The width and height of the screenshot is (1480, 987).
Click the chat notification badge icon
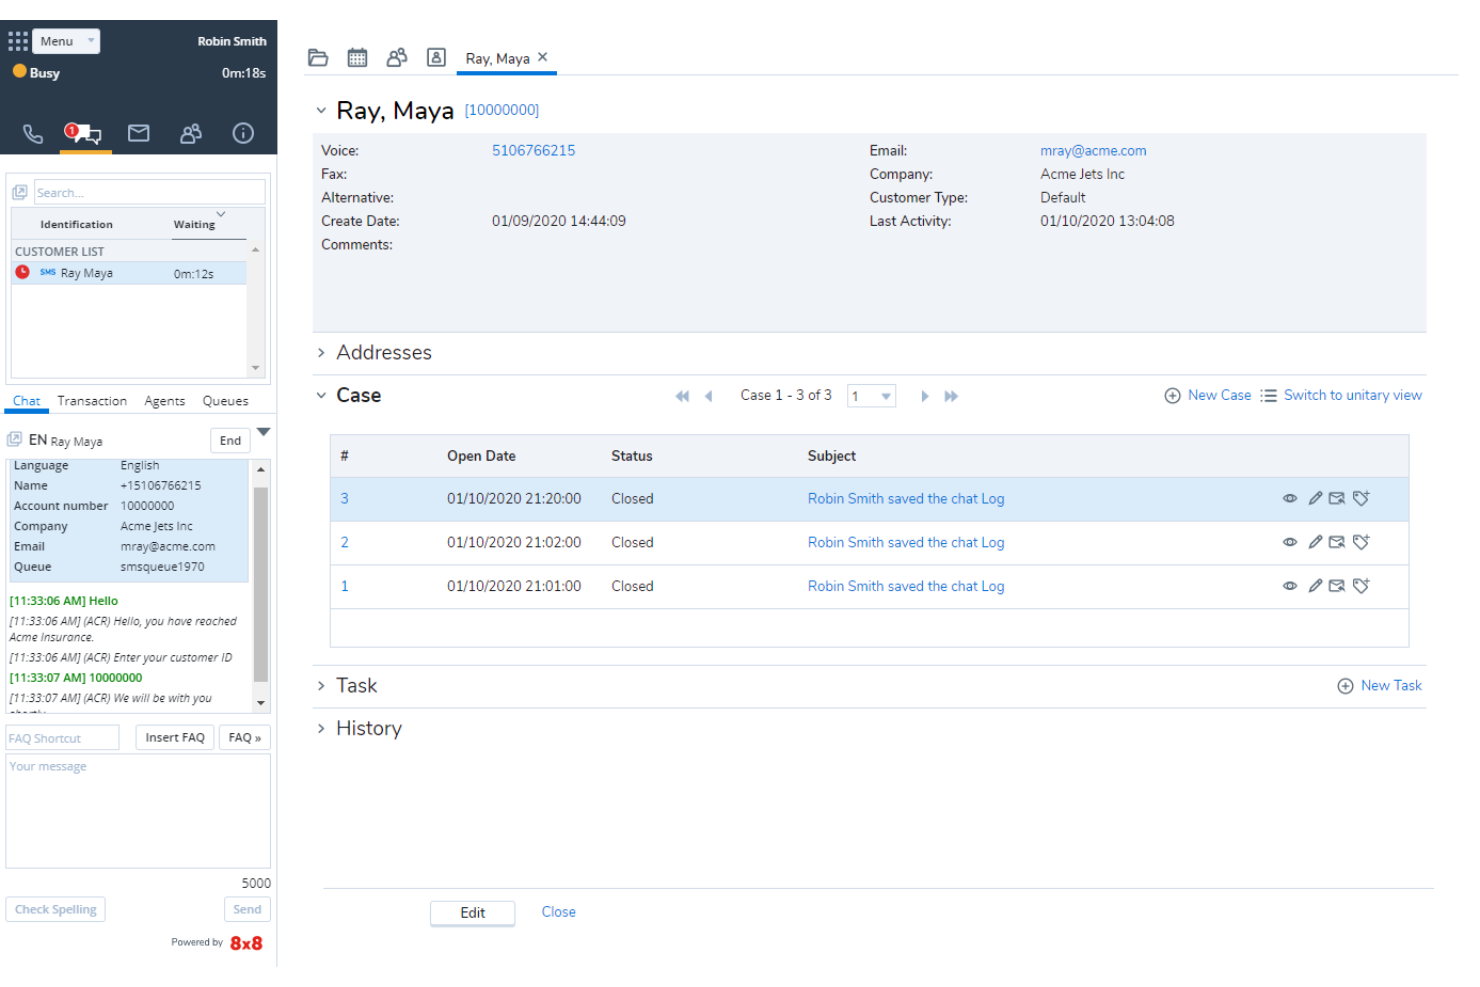click(85, 132)
